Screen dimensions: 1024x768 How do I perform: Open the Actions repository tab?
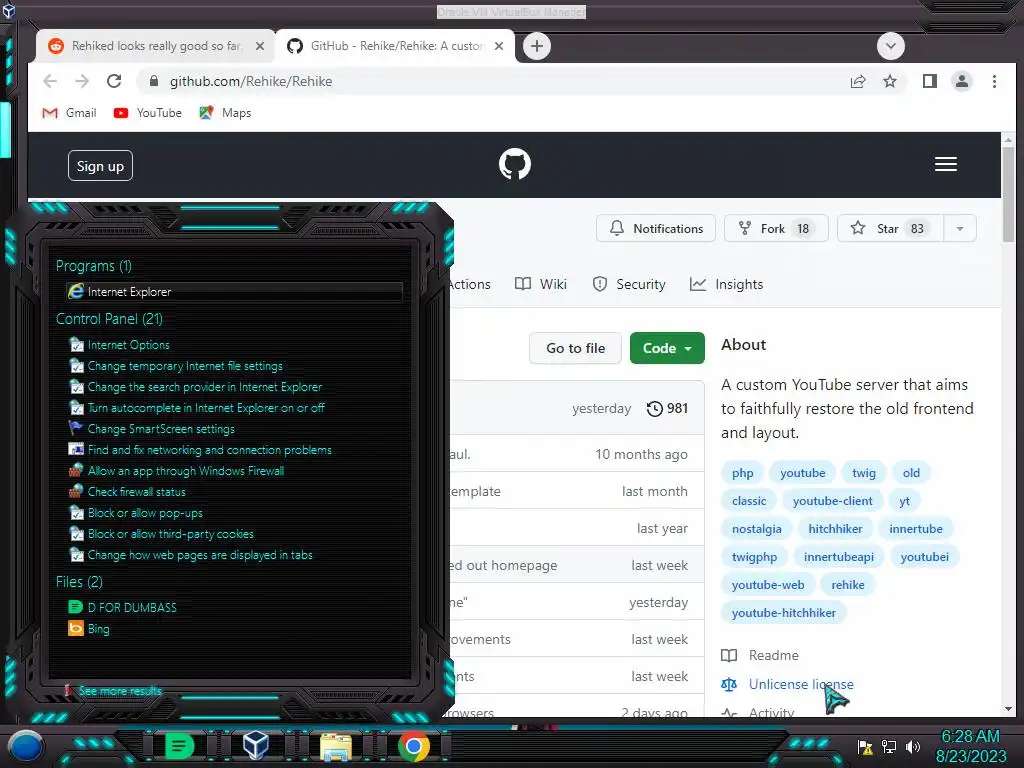tap(470, 284)
